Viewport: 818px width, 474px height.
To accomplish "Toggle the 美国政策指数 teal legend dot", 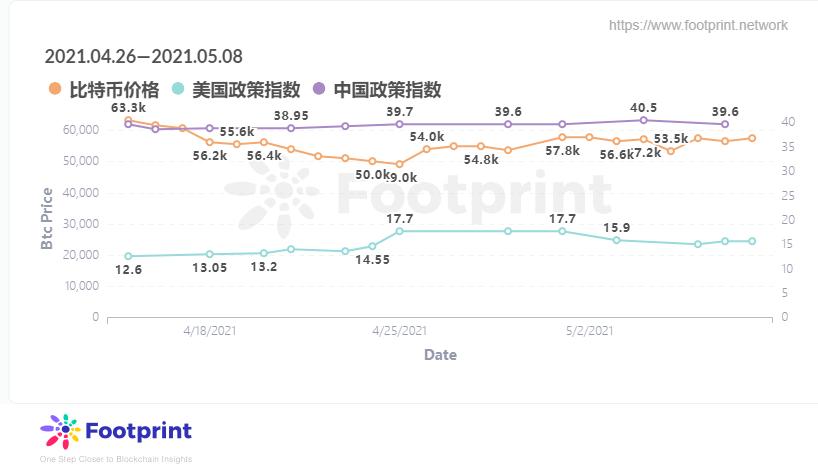I will pyautogui.click(x=178, y=89).
